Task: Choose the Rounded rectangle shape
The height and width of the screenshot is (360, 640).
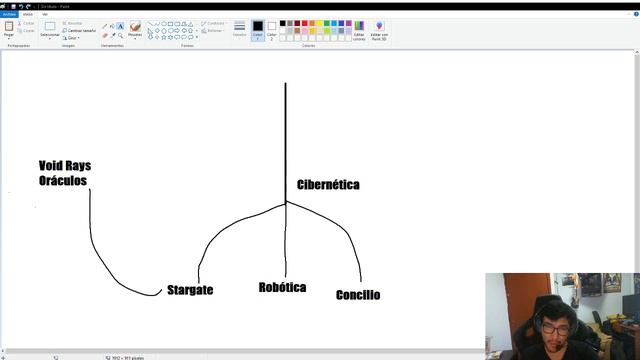Action: pos(177,24)
